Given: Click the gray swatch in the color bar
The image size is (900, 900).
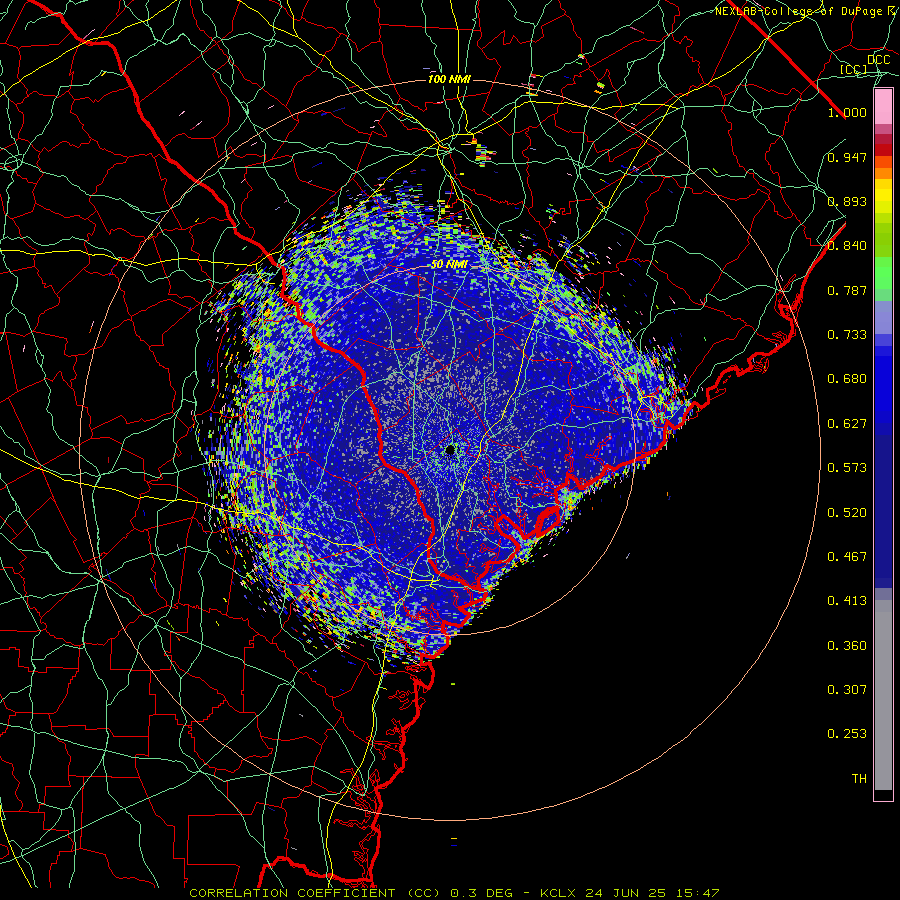Looking at the screenshot, I should [x=883, y=695].
